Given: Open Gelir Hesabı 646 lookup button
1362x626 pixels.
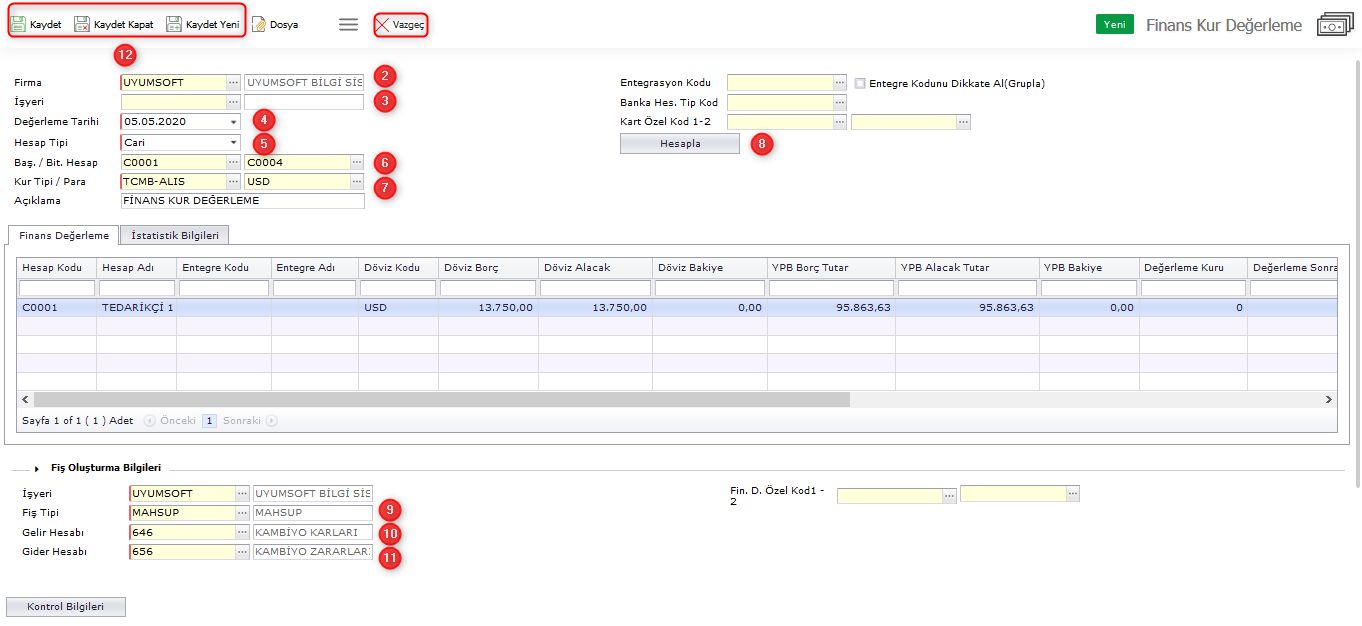Looking at the screenshot, I should pos(242,532).
